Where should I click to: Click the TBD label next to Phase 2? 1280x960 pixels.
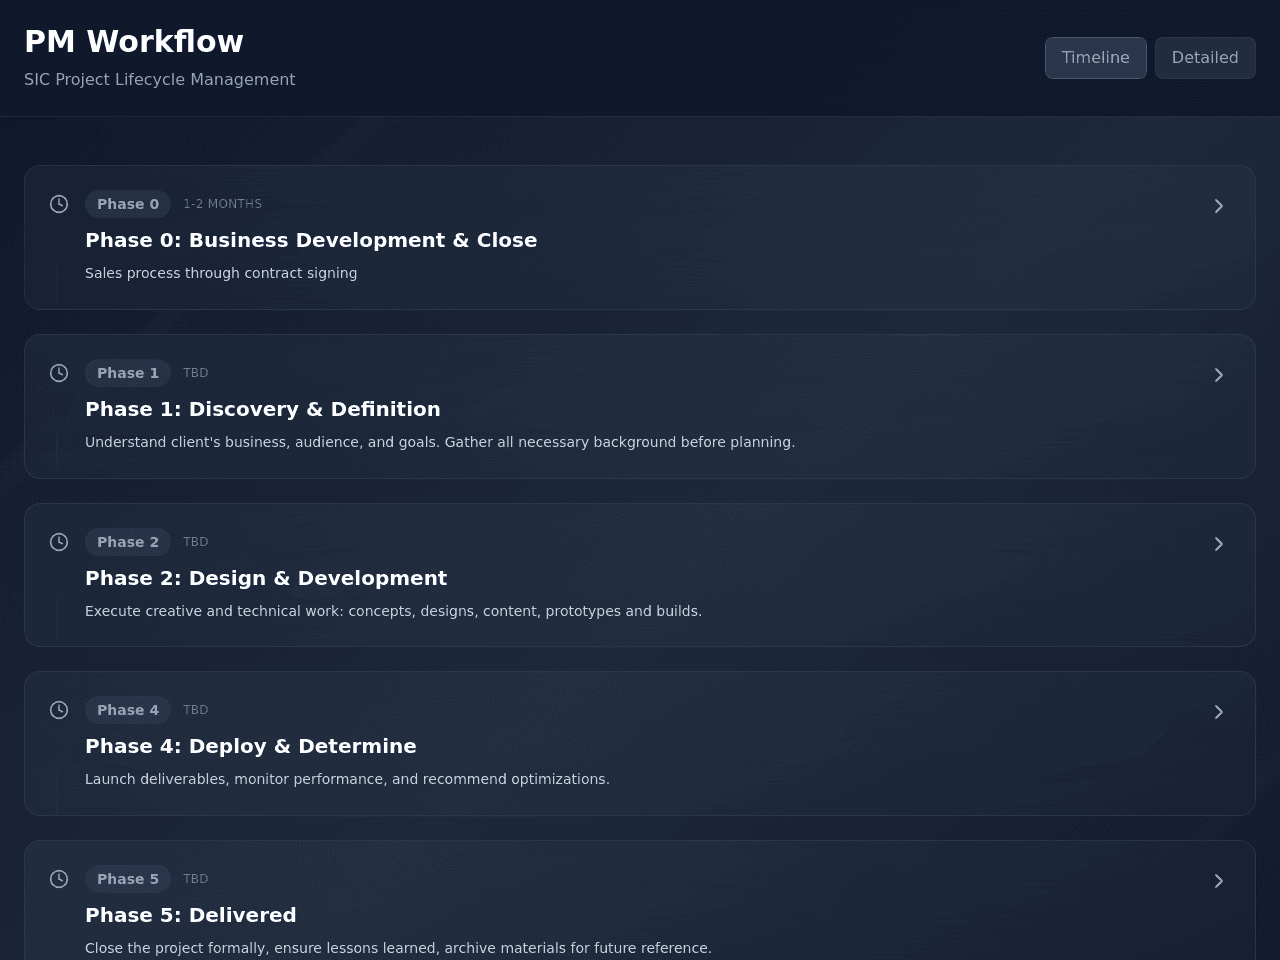(x=196, y=542)
